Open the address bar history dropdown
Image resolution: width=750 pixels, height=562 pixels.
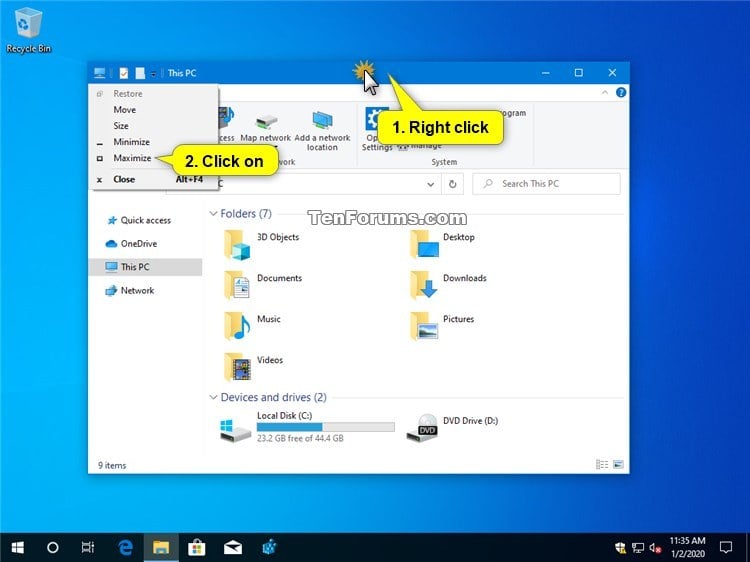(430, 184)
